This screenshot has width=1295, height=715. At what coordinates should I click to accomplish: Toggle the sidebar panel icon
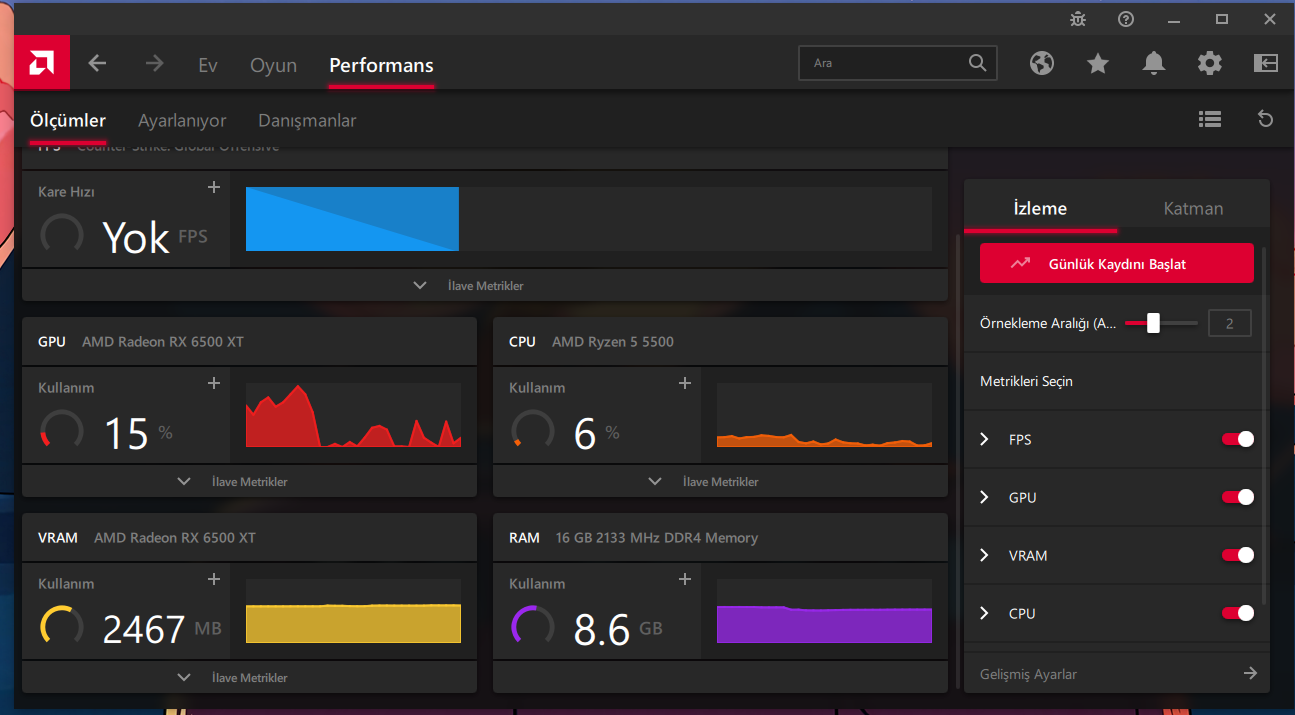click(1266, 63)
